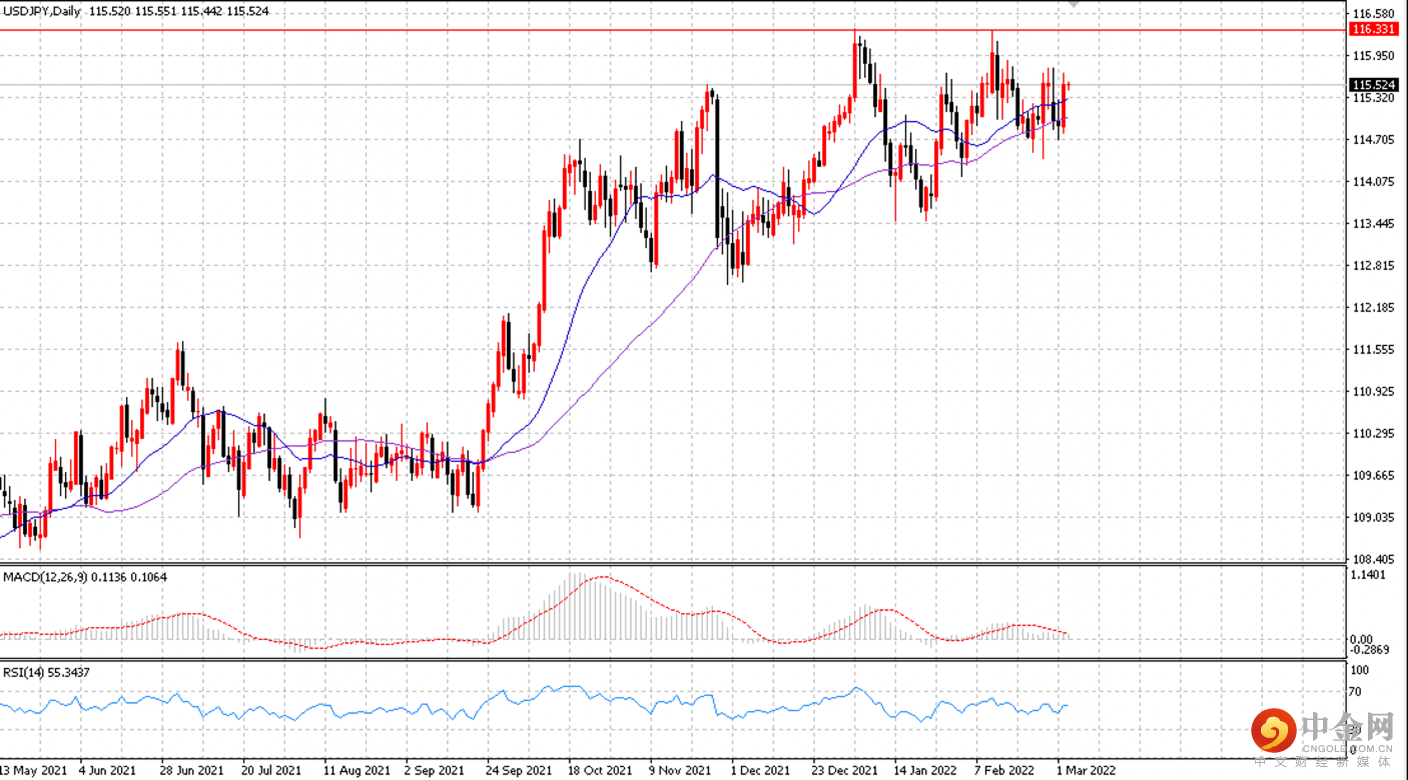This screenshot has height=780, width=1408.
Task: Click the 108.405 price axis label
Action: coord(1372,559)
